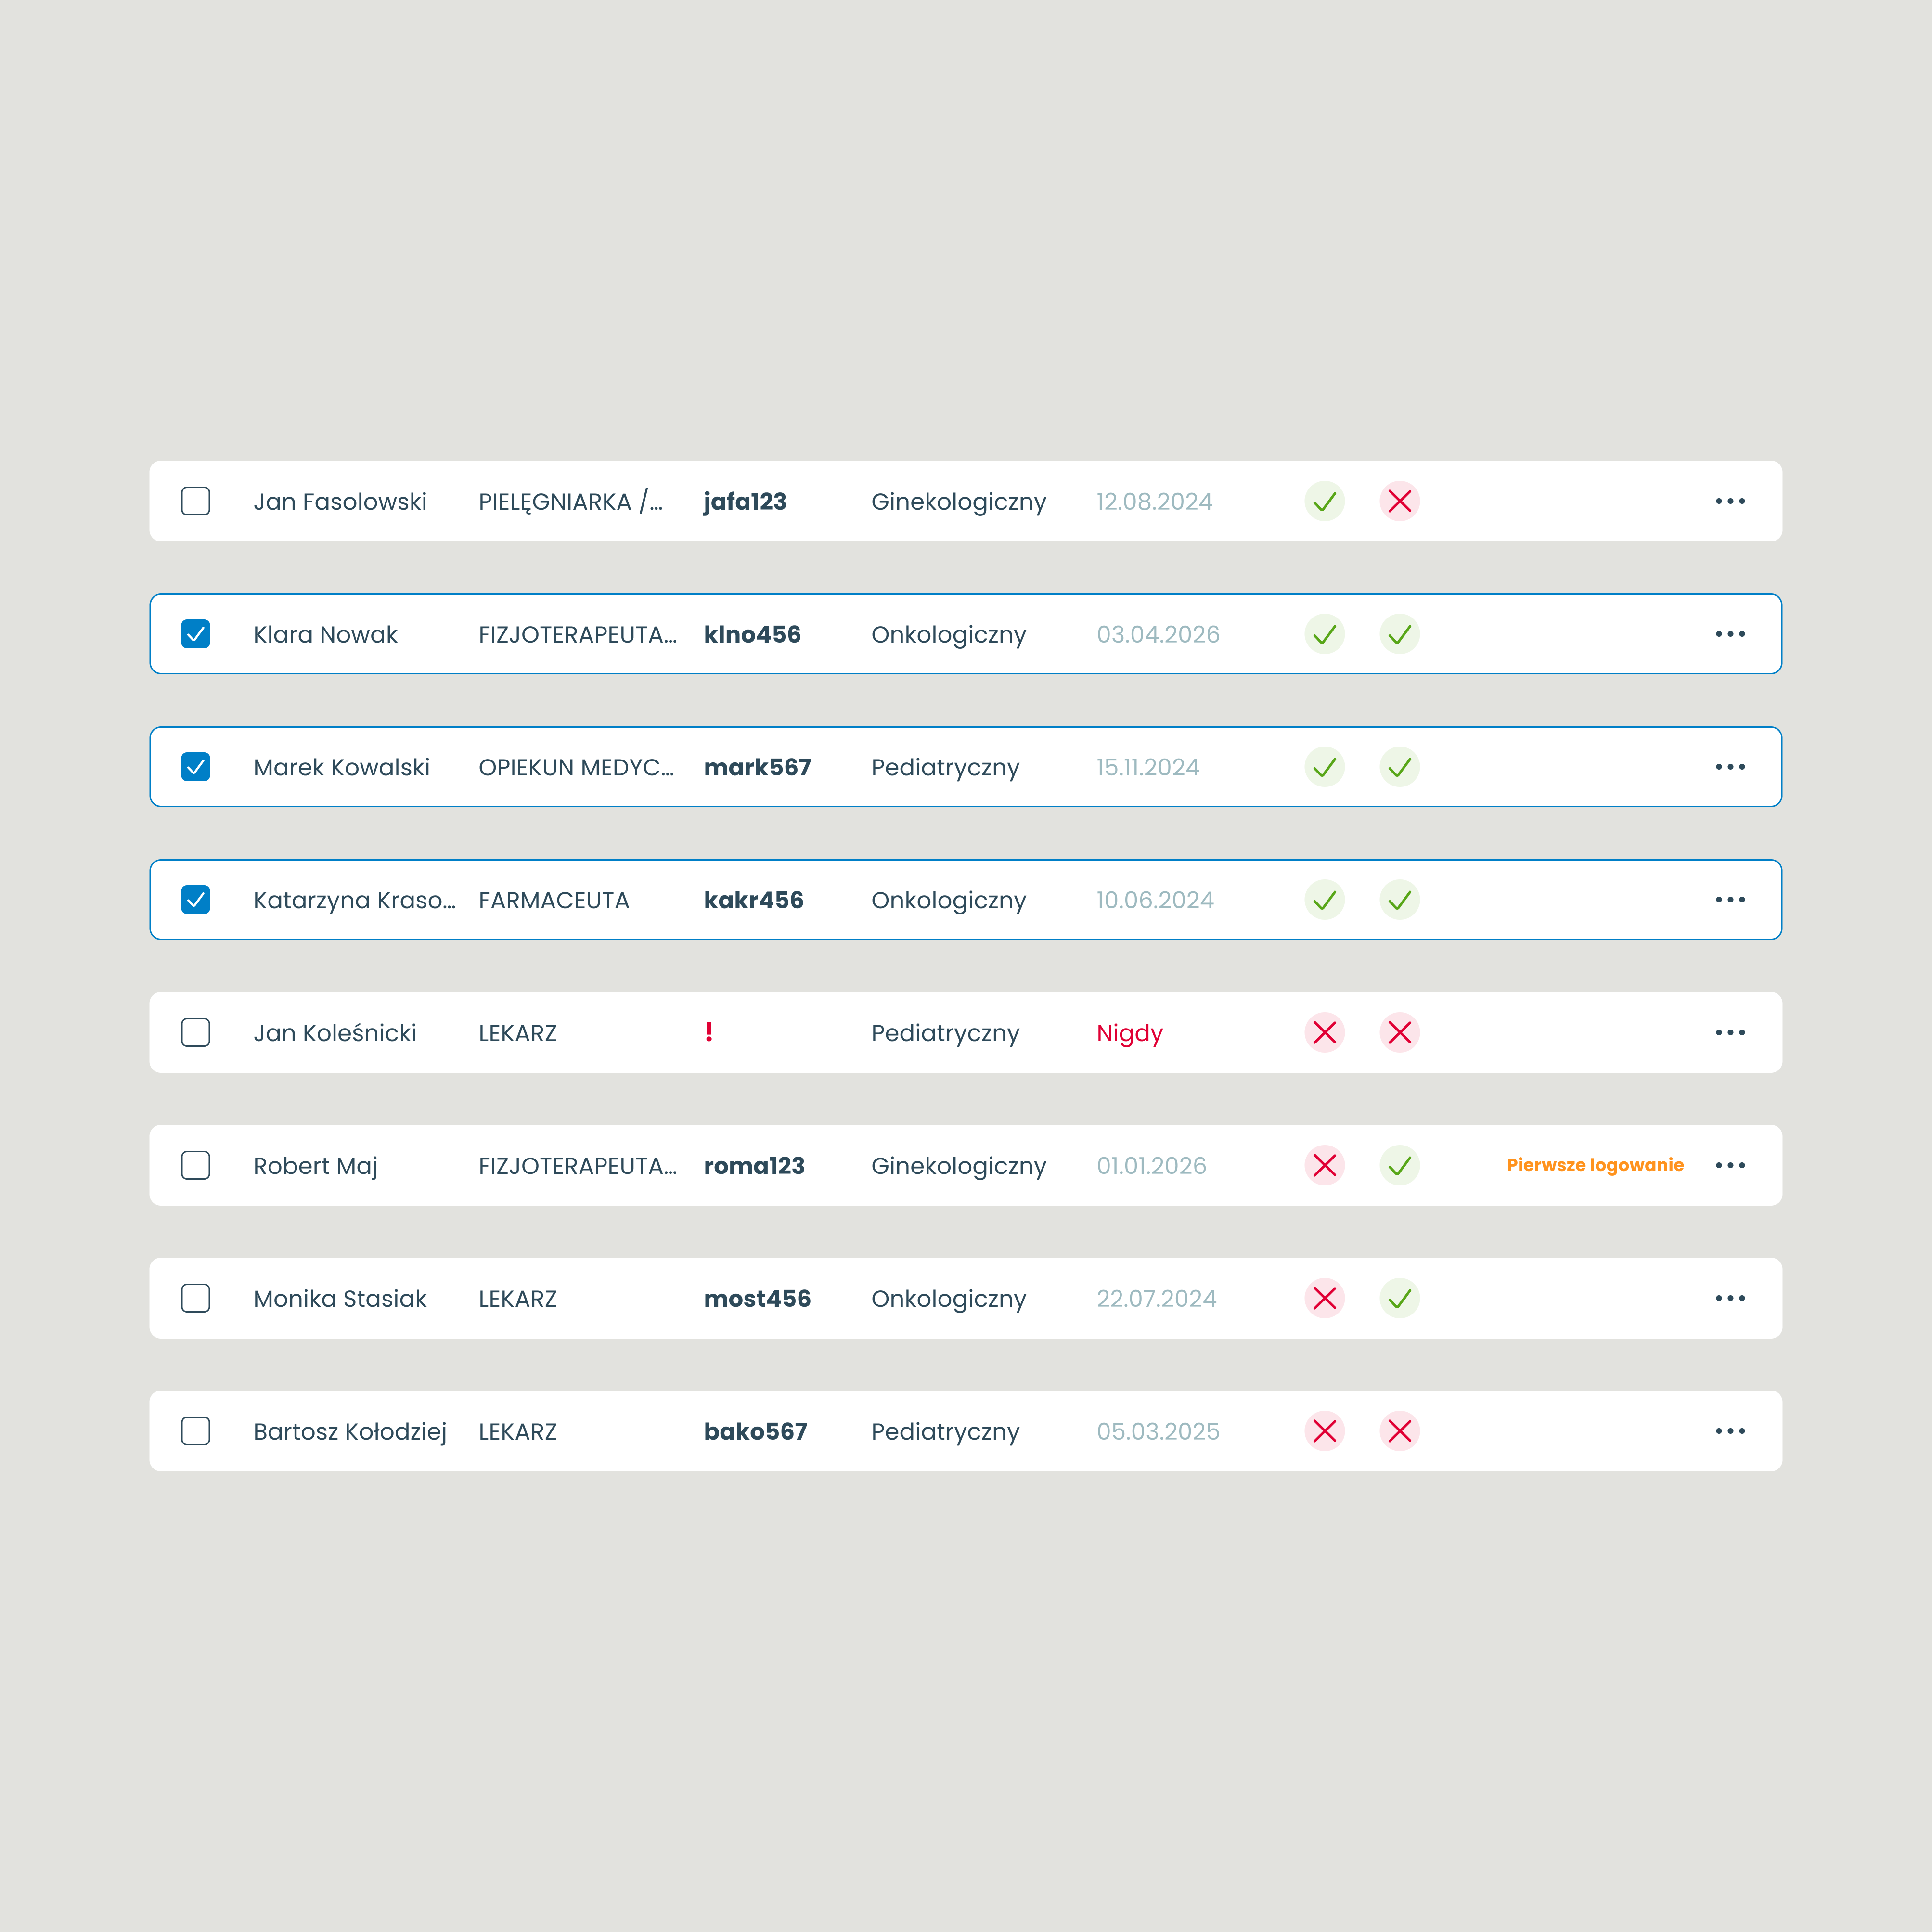Open the three-dot menu for Klara Nowak

point(1730,634)
